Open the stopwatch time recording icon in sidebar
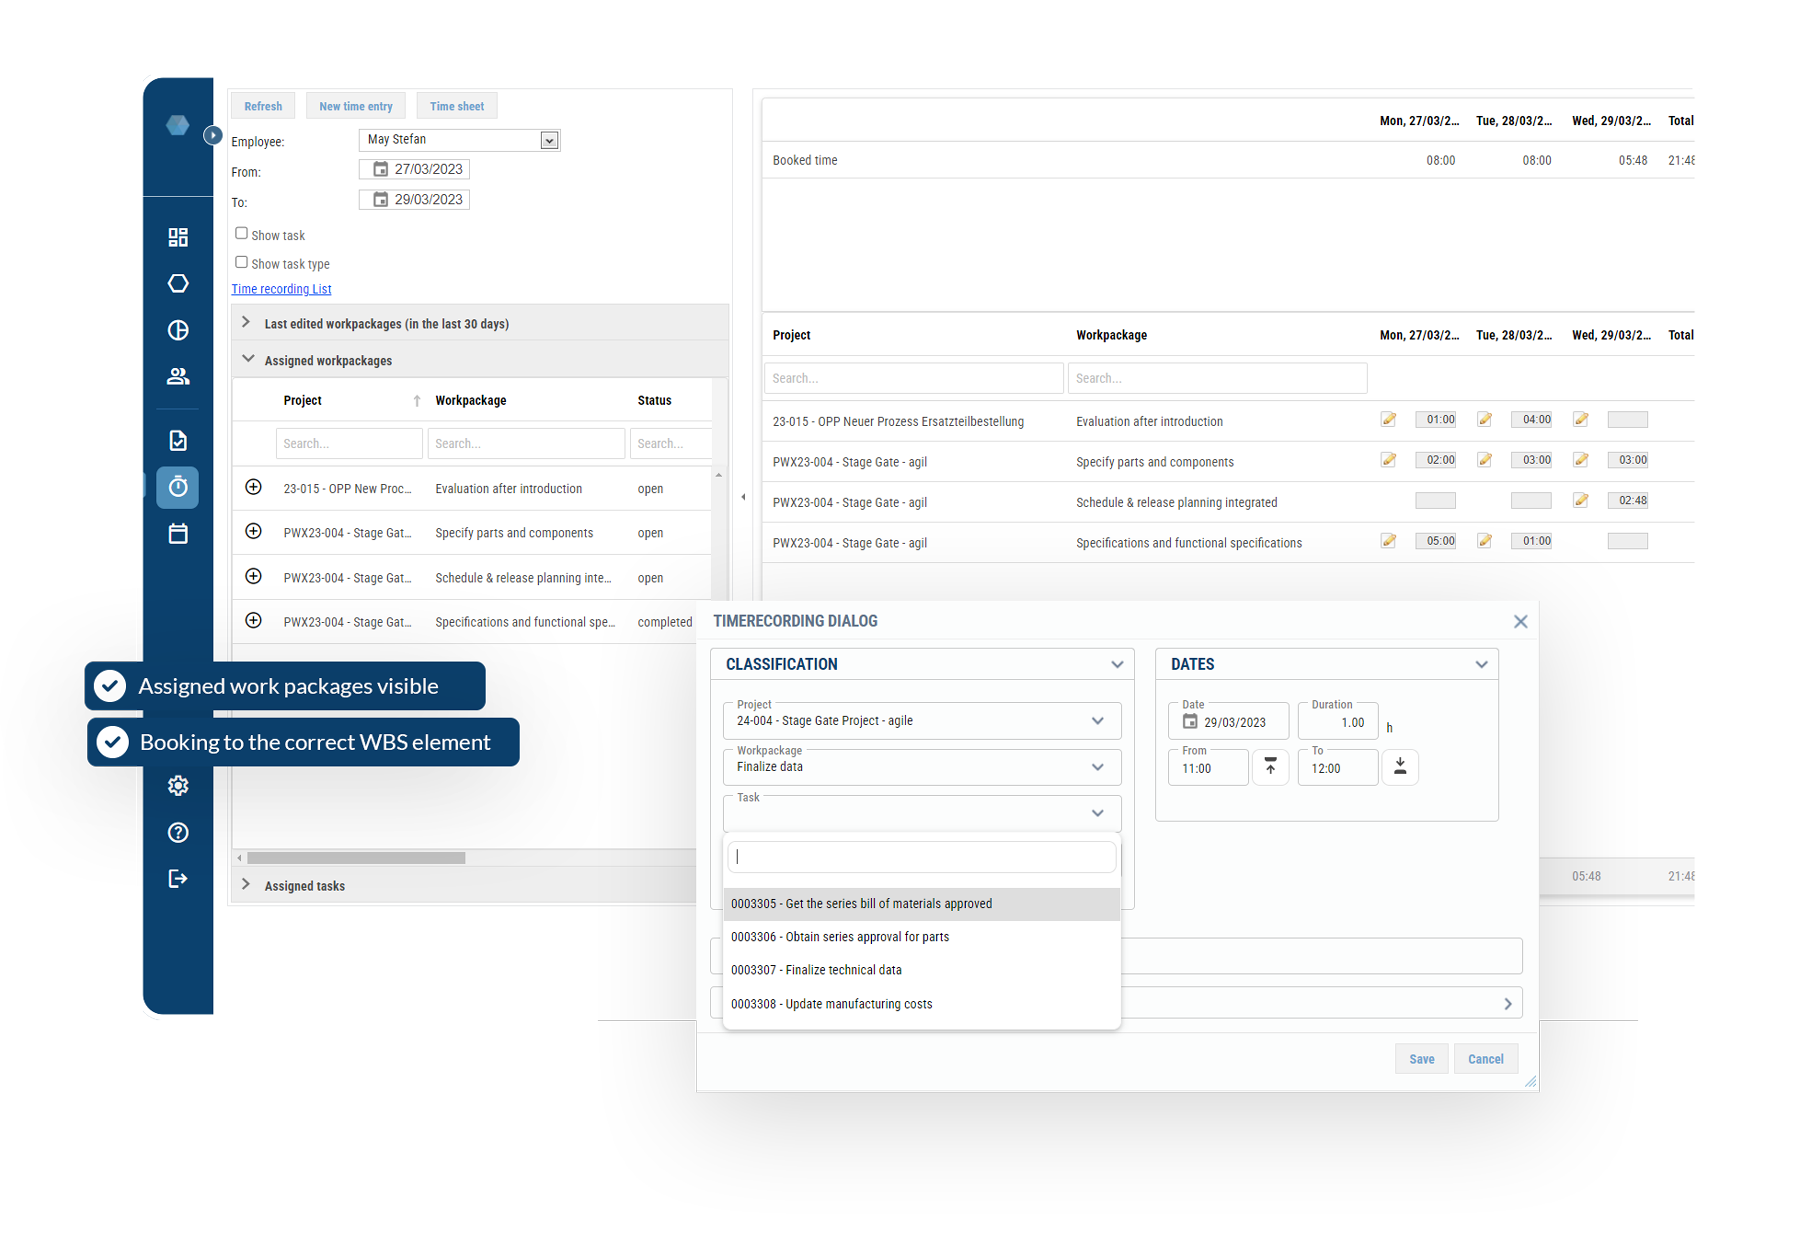Viewport: 1800px width, 1255px height. click(178, 487)
